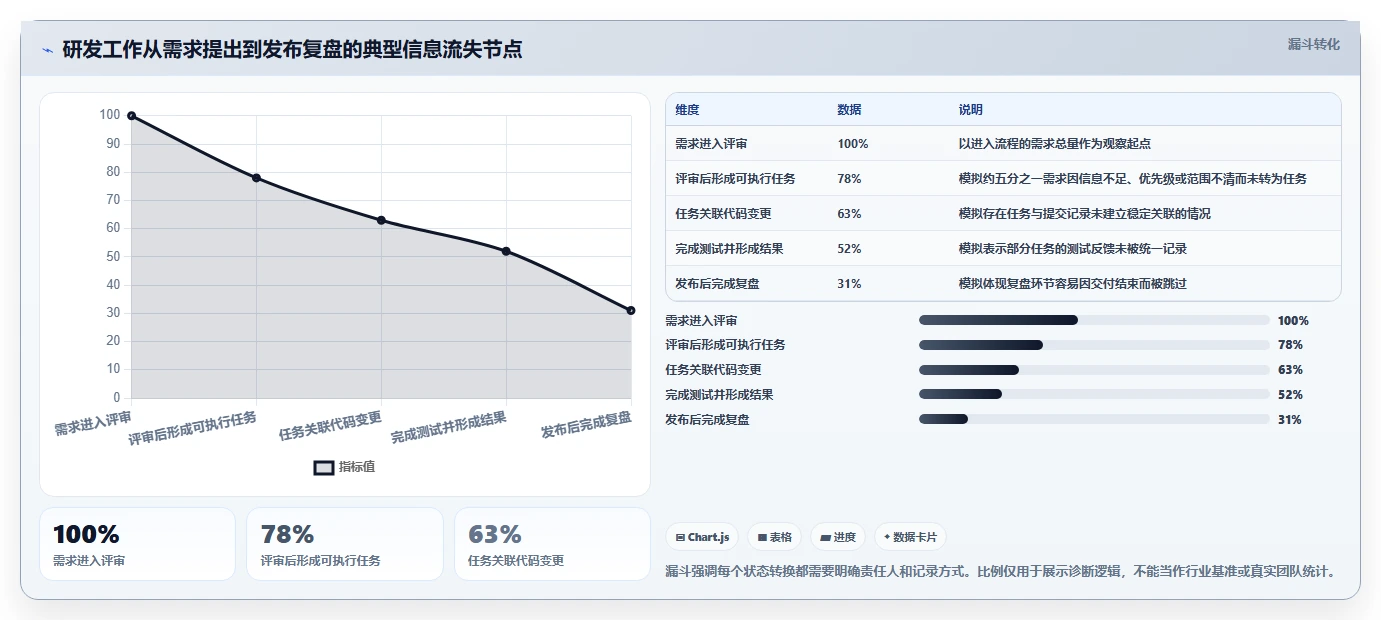1381x620 pixels.
Task: Click the 发布后完成复盘 progress bar at 31%
Action: (1094, 420)
